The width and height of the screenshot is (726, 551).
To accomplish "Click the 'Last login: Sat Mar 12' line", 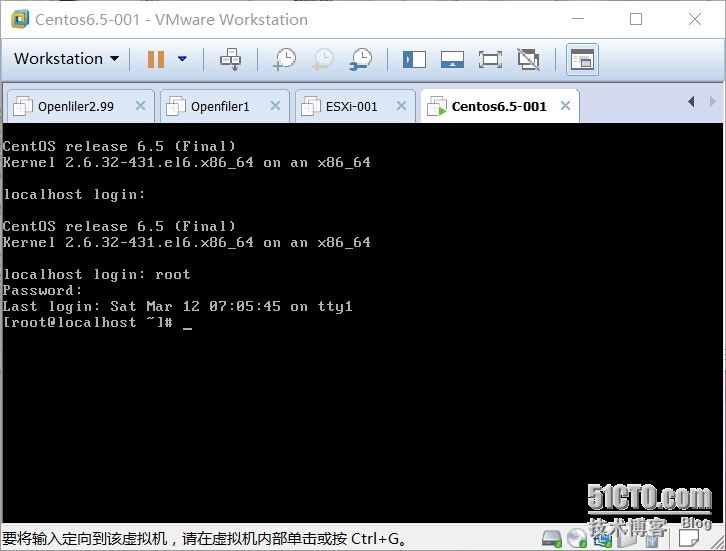I will point(178,307).
